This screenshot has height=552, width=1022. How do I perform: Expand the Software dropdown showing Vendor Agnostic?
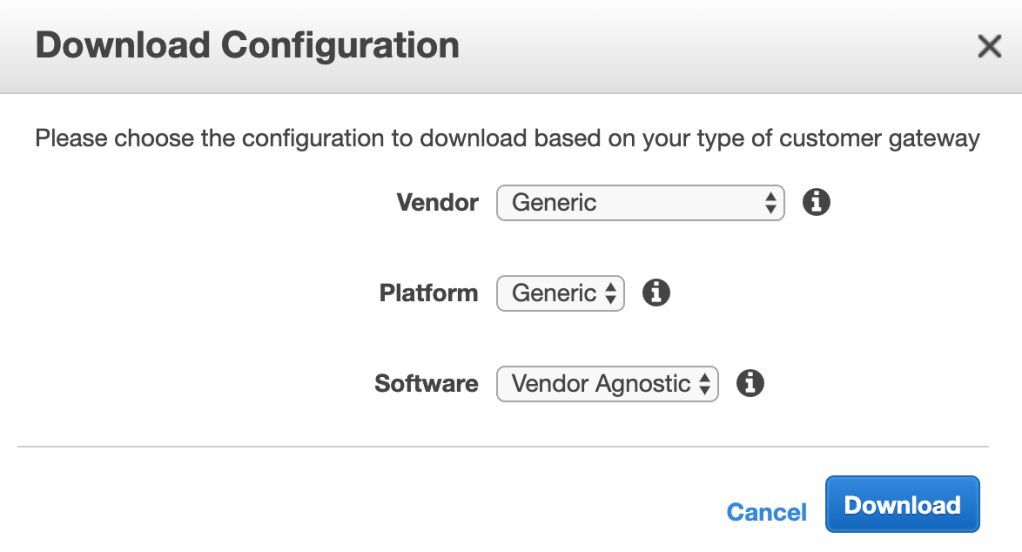click(607, 384)
